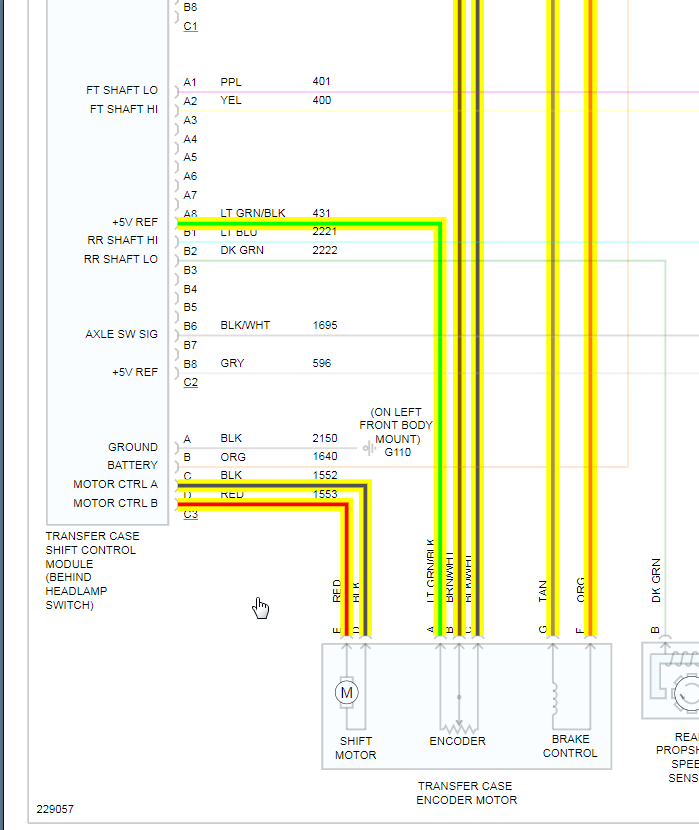
Task: Select circuit number 2222
Action: (325, 250)
